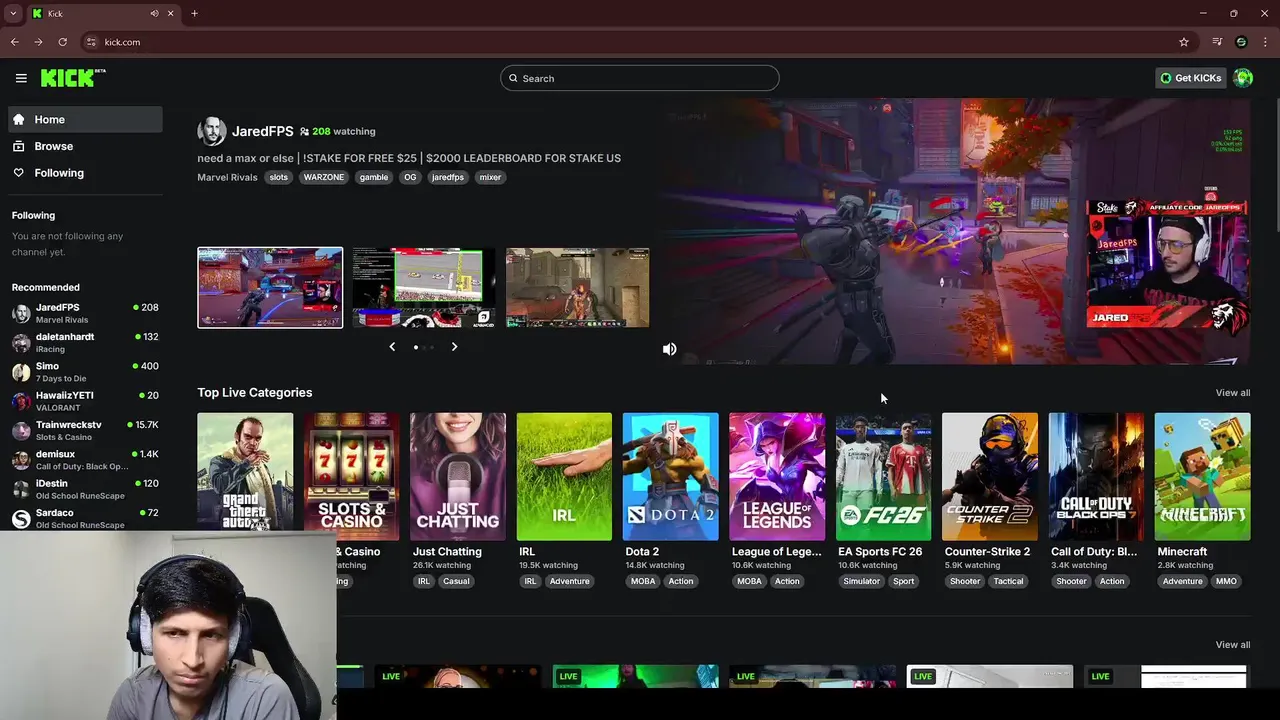The width and height of the screenshot is (1280, 720).
Task: Open the Grand Theft Auto category card
Action: 245,471
